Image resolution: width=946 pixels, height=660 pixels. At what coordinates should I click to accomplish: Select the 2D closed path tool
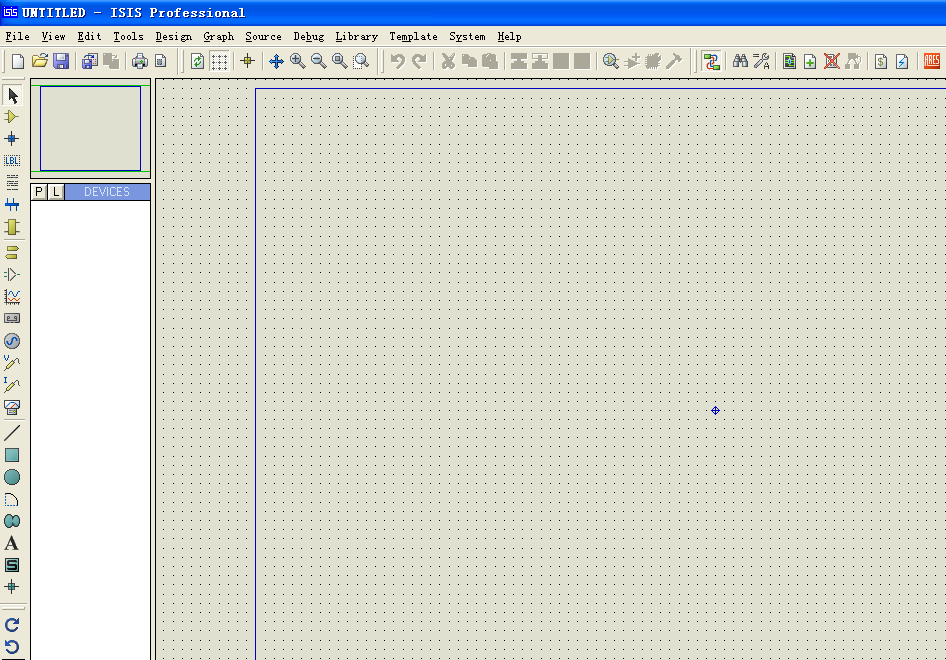(x=11, y=521)
